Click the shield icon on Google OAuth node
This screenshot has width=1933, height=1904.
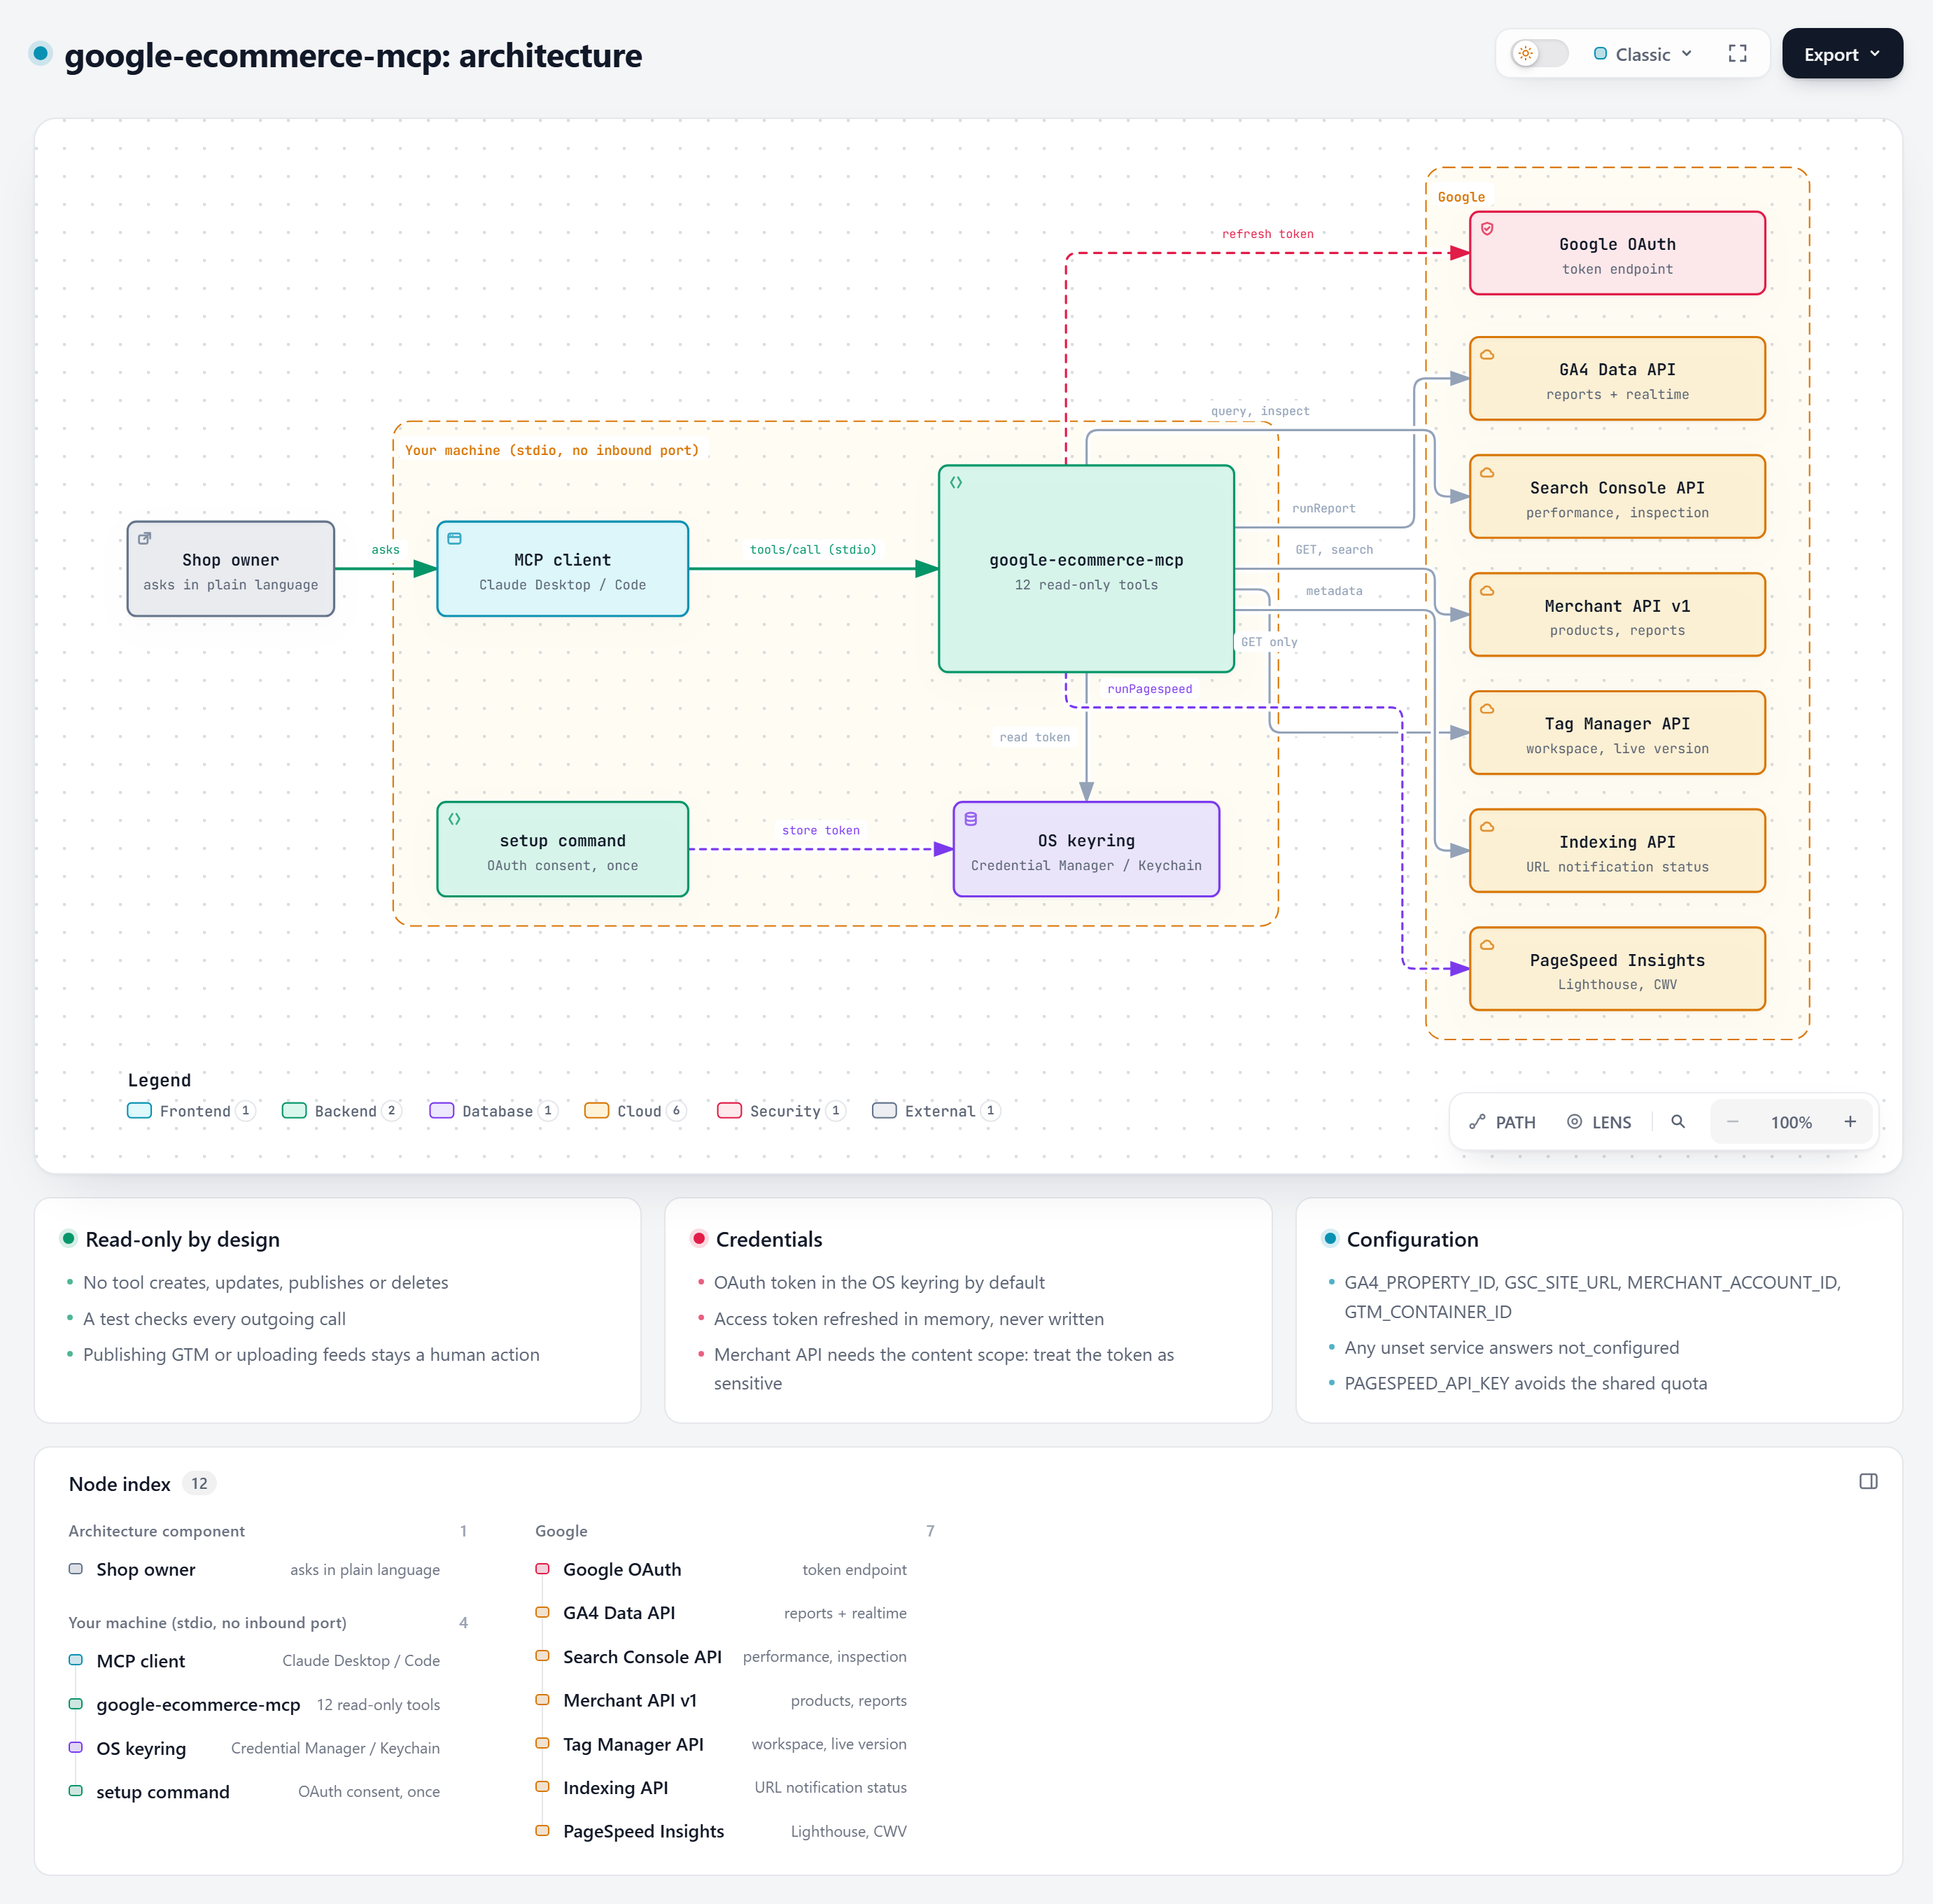pyautogui.click(x=1488, y=229)
